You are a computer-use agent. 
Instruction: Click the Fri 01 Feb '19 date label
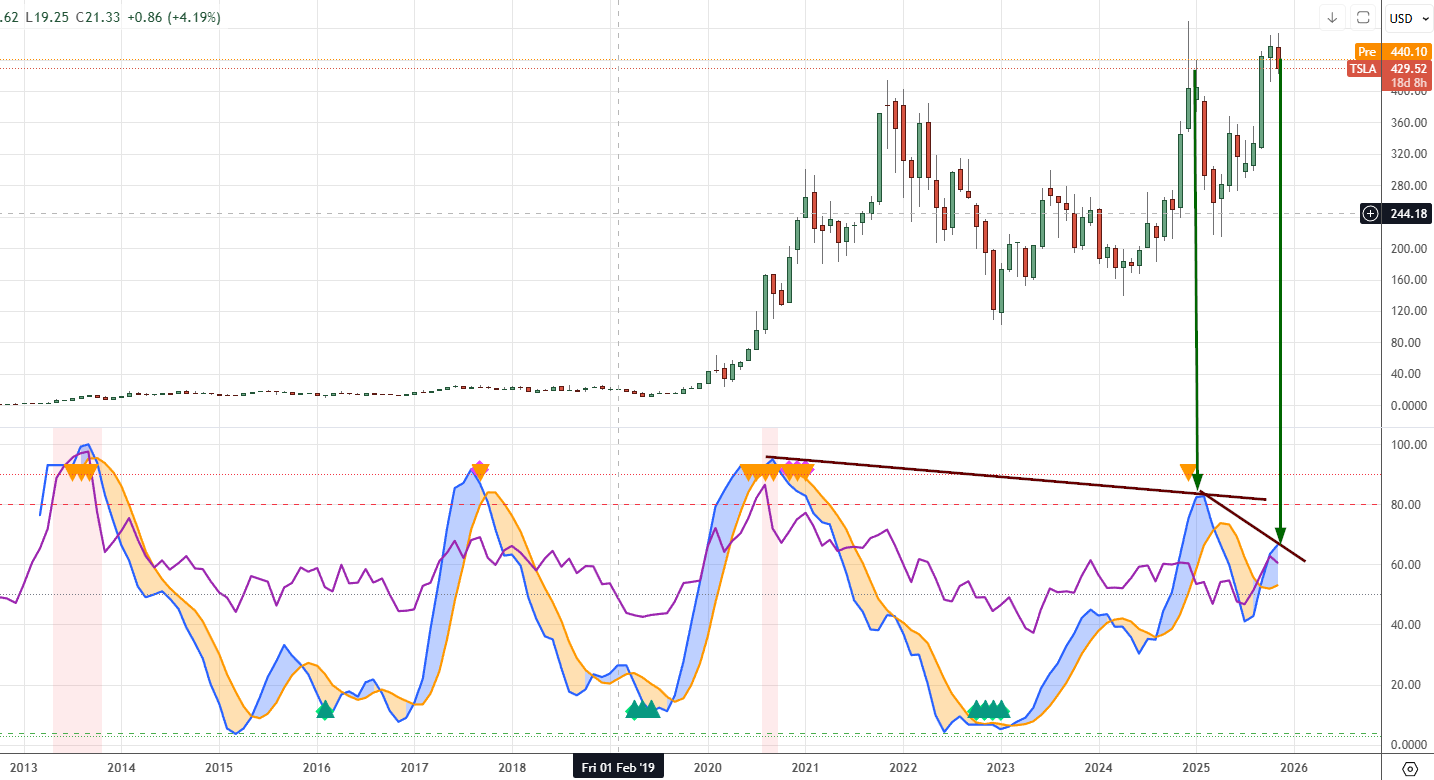618,768
